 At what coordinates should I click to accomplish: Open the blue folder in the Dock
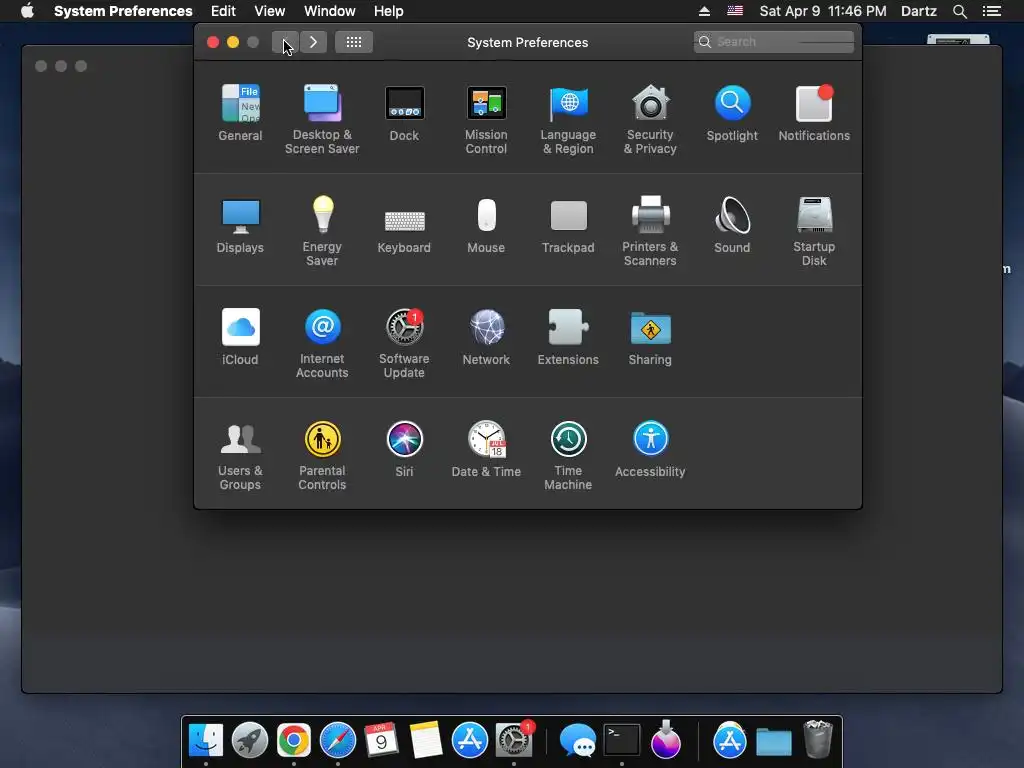pyautogui.click(x=774, y=741)
